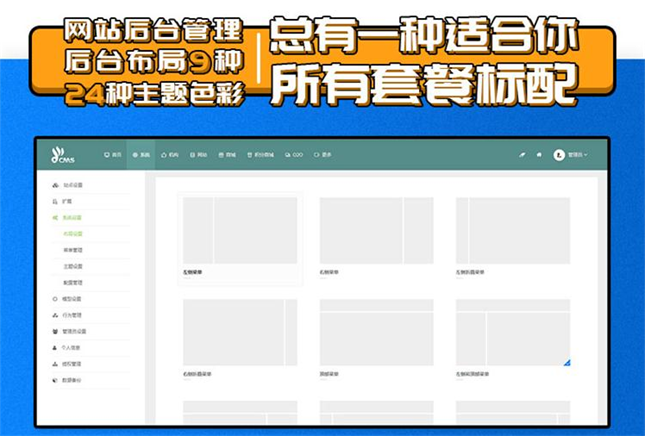
Task: Click the 模型设置 icon in the sidebar
Action: (x=55, y=298)
